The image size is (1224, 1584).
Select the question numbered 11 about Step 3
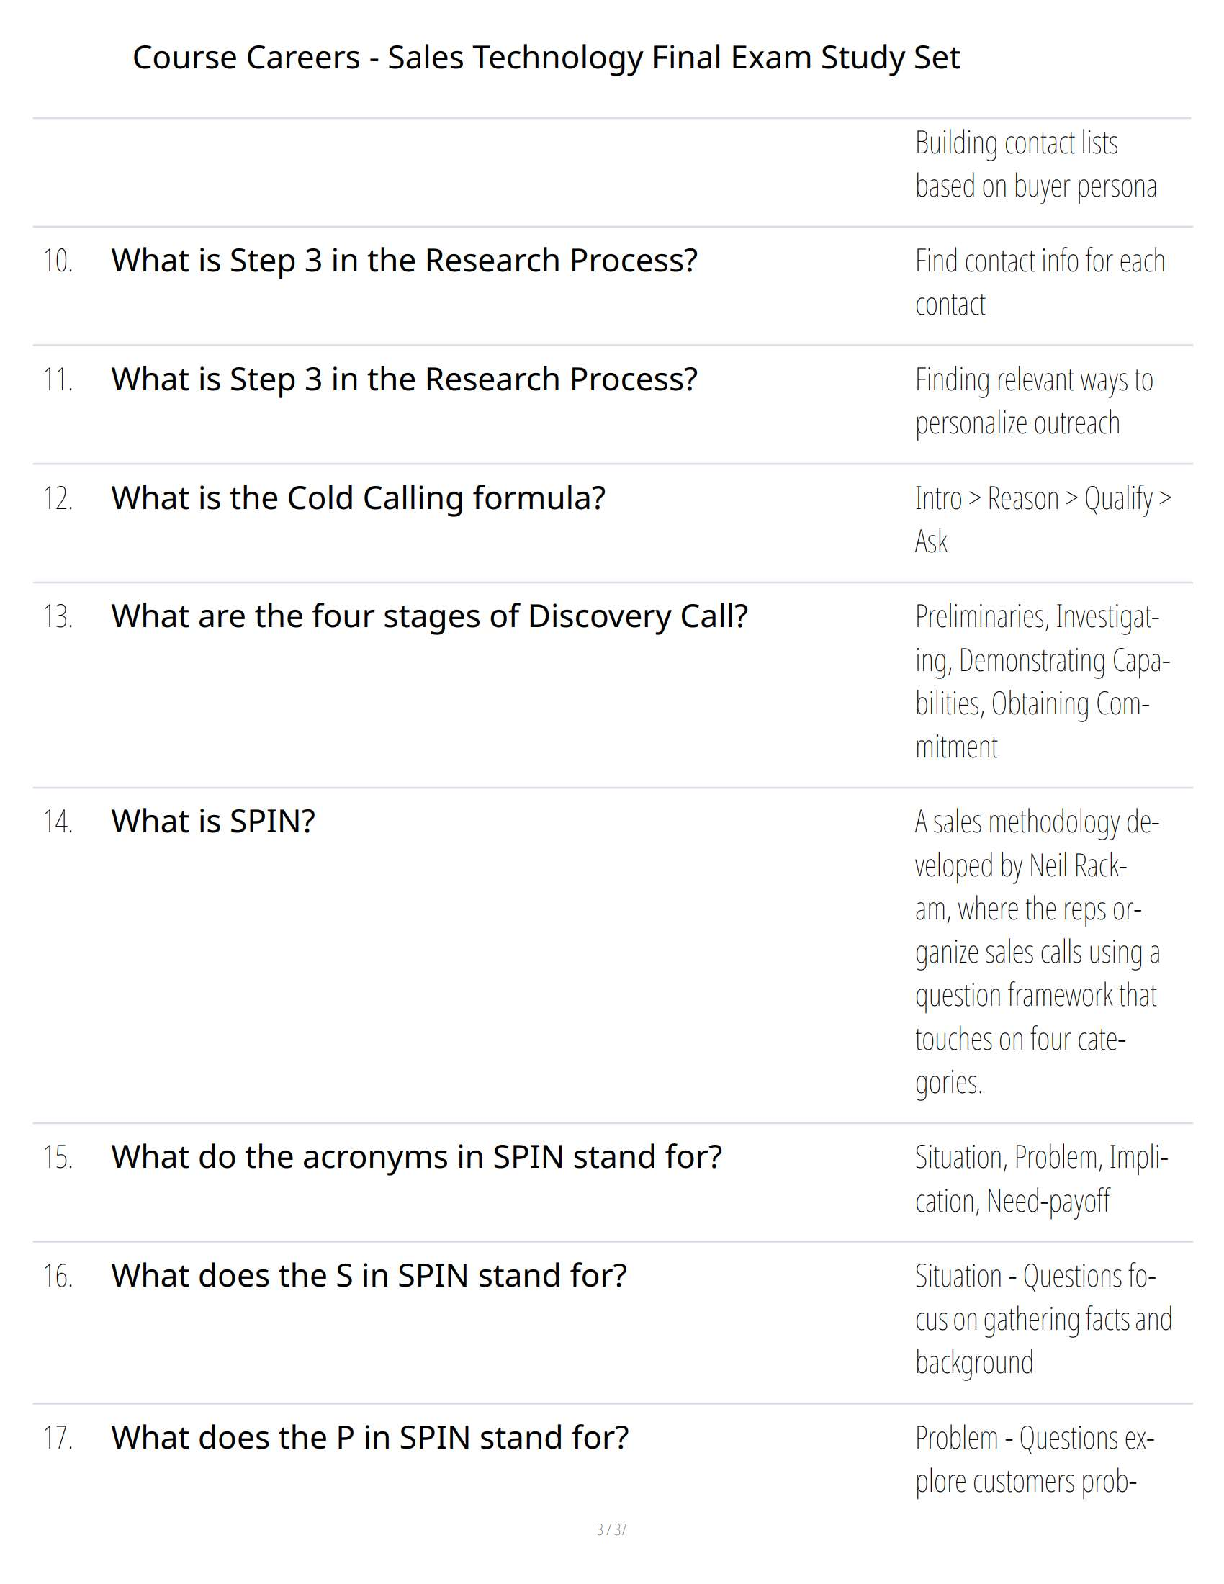tap(404, 380)
